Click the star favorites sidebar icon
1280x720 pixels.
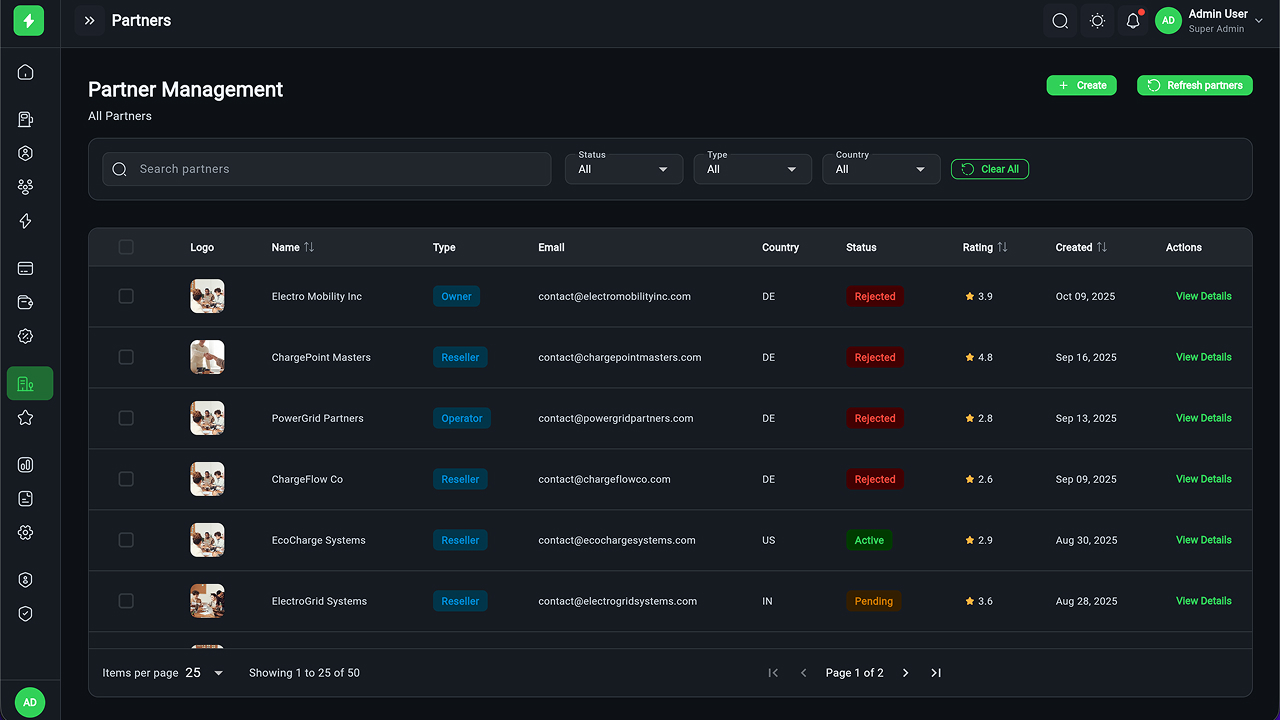[26, 418]
